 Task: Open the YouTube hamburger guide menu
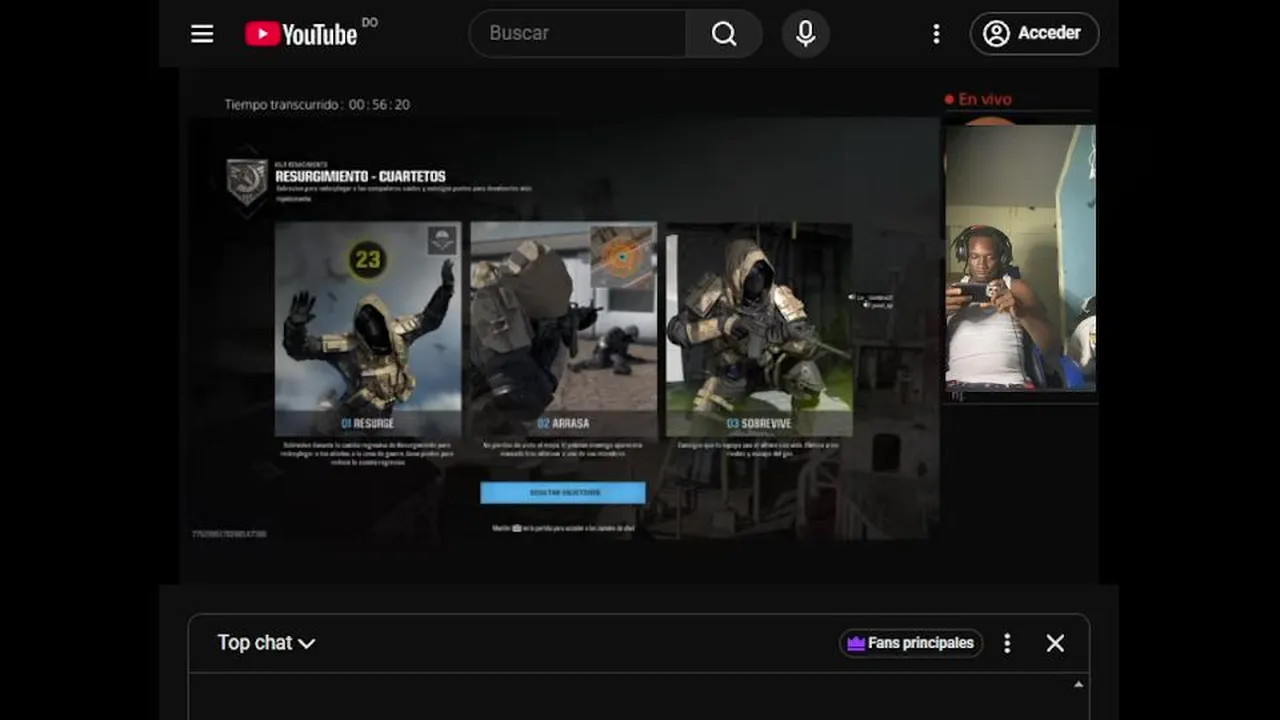click(x=202, y=34)
